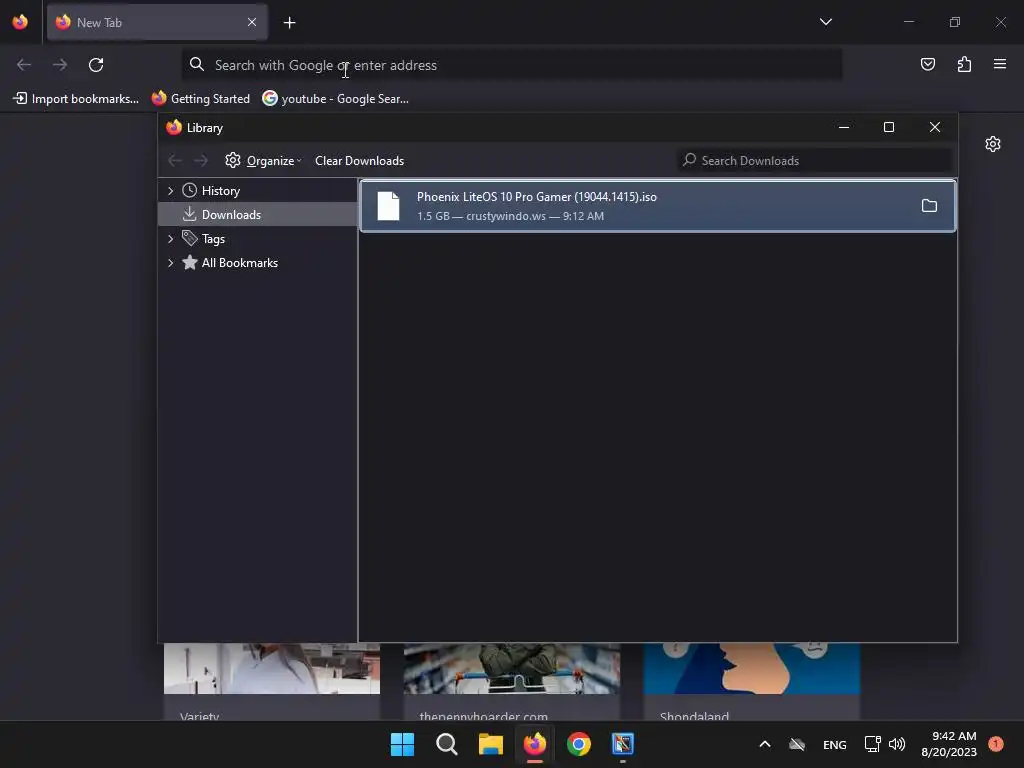Click the ENG language indicator
Image resolution: width=1024 pixels, height=768 pixels.
(x=835, y=744)
